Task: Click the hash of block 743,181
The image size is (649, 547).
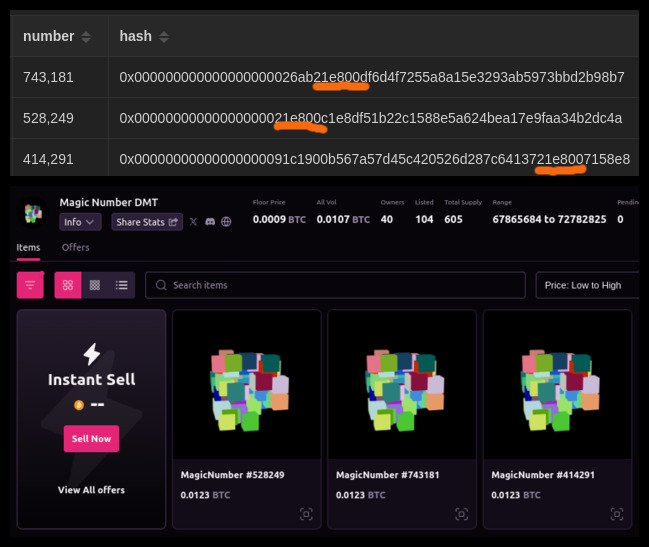Action: (x=372, y=77)
